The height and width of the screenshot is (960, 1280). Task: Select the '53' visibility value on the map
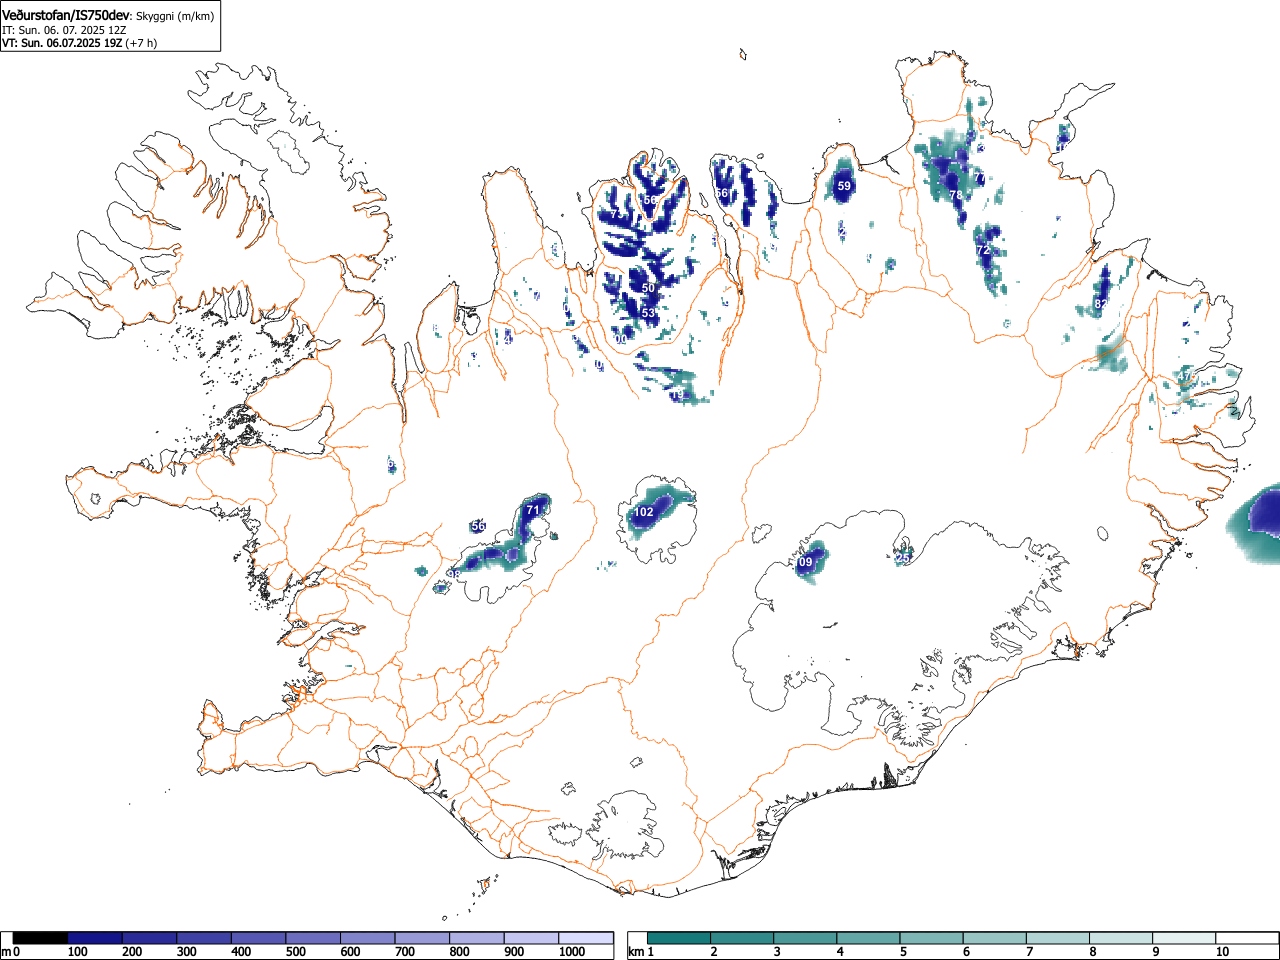(648, 313)
